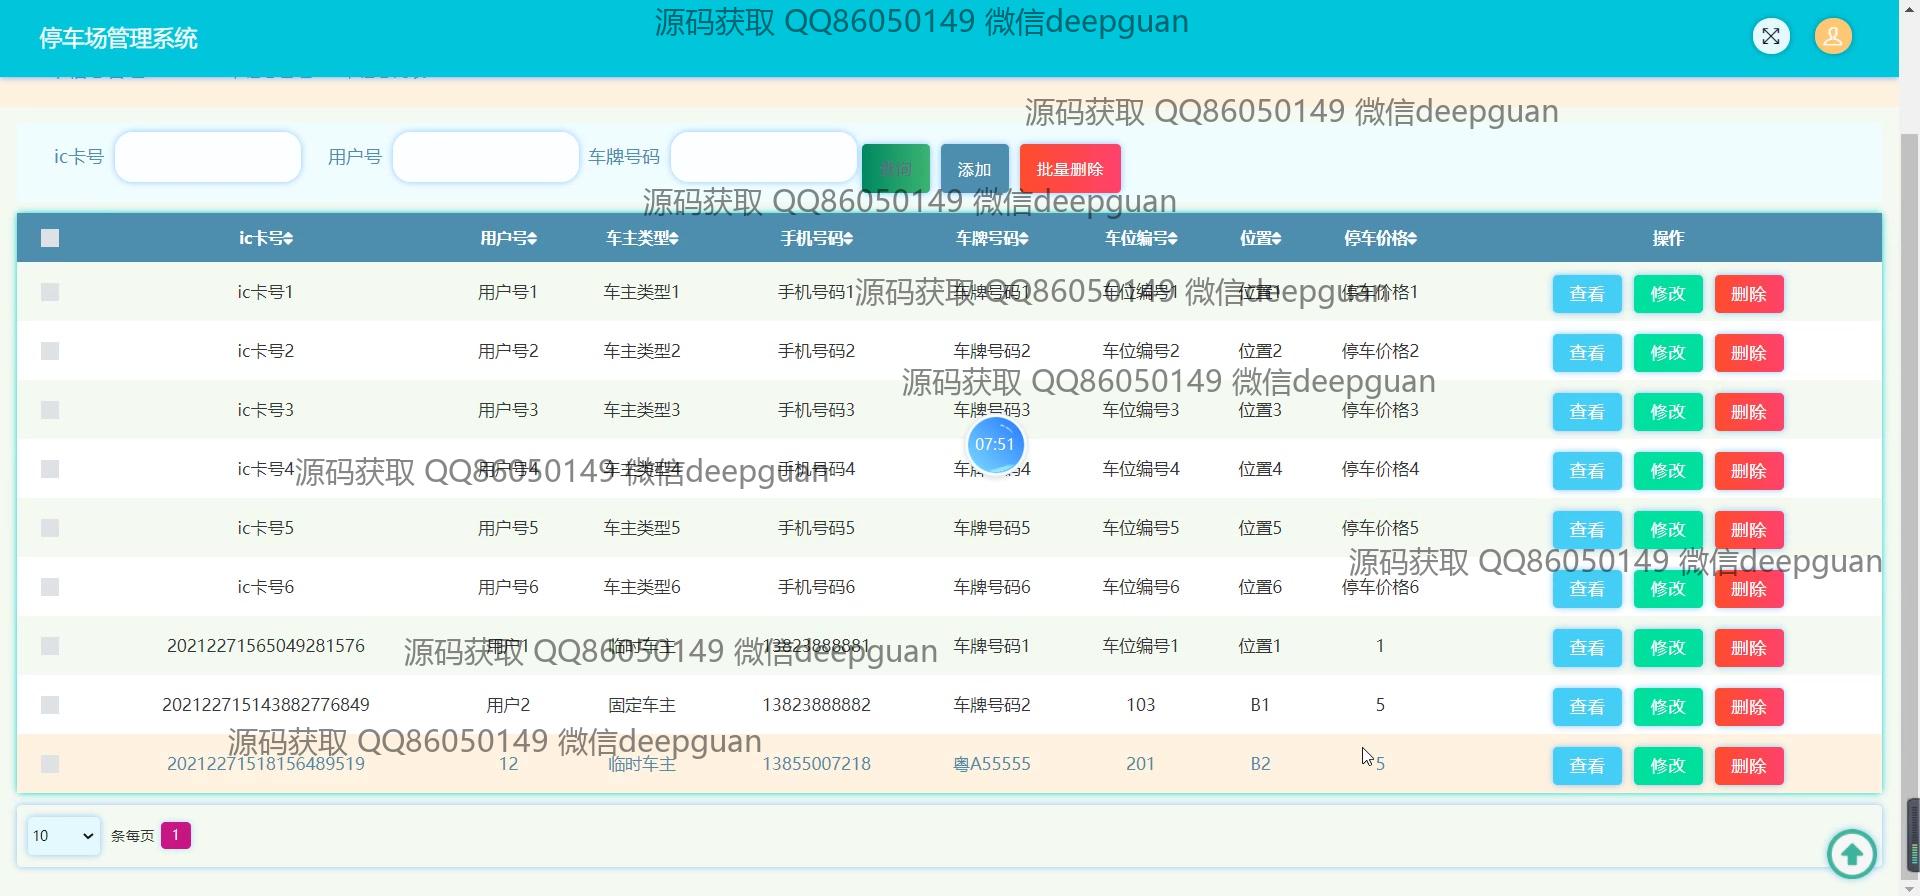1920x896 pixels.
Task: Open the rows-per-page dropdown showing 10
Action: click(63, 836)
